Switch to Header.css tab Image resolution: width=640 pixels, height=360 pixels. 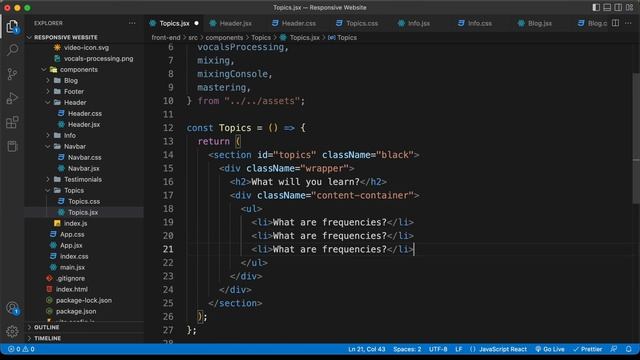click(x=298, y=23)
